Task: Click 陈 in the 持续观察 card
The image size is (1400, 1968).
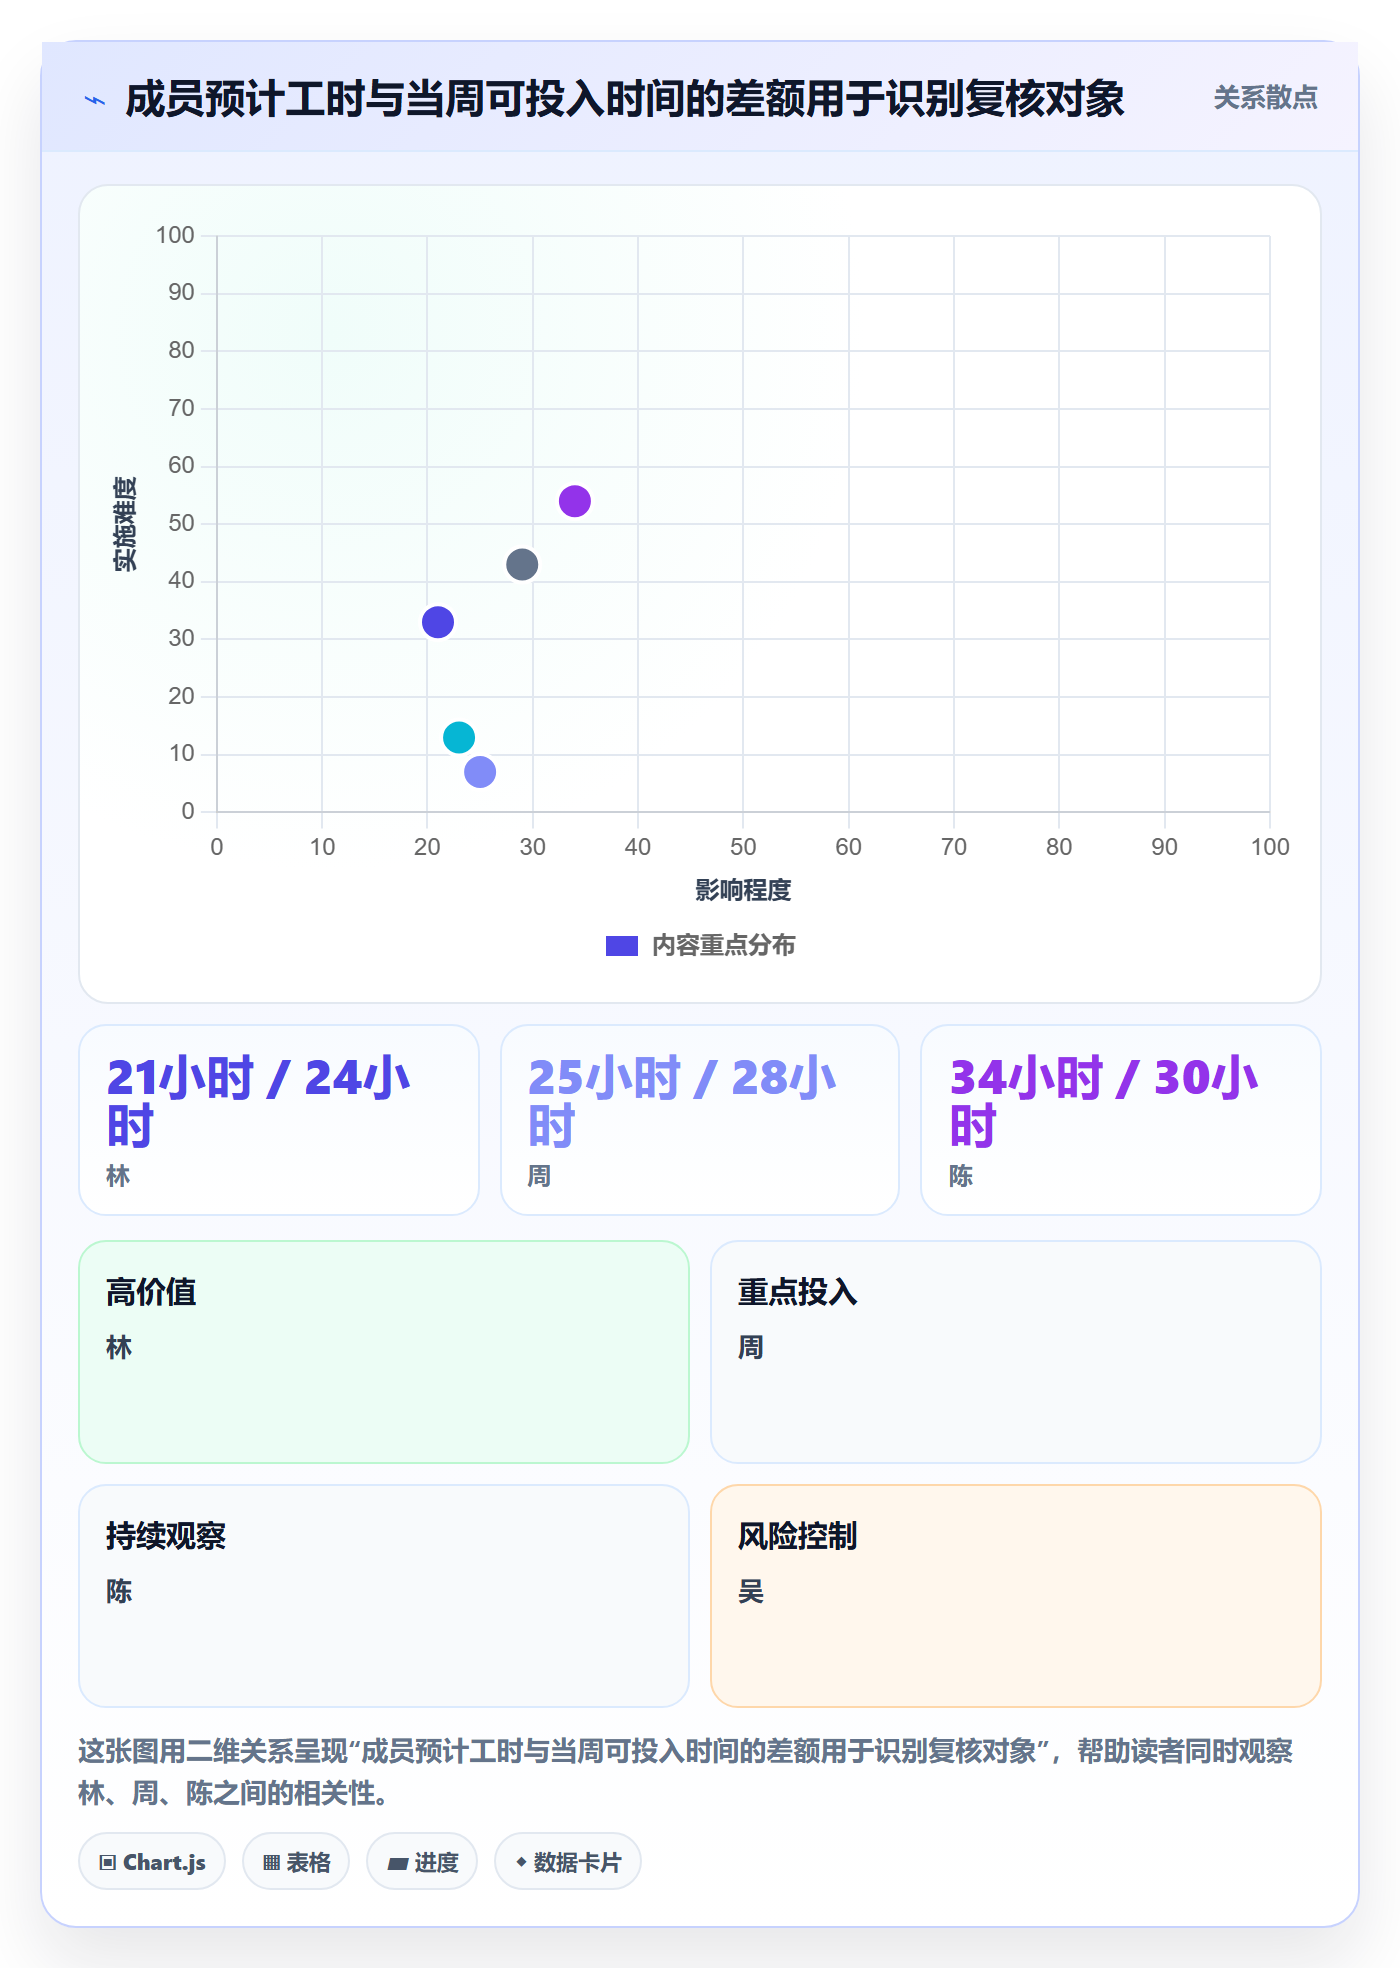Action: tap(119, 1591)
